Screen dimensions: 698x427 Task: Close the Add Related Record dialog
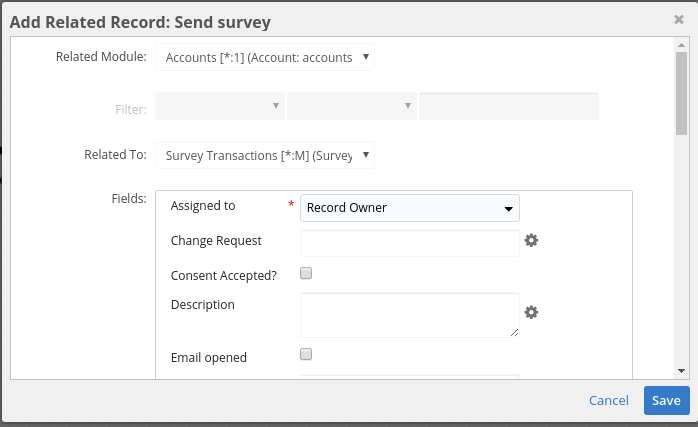(679, 19)
